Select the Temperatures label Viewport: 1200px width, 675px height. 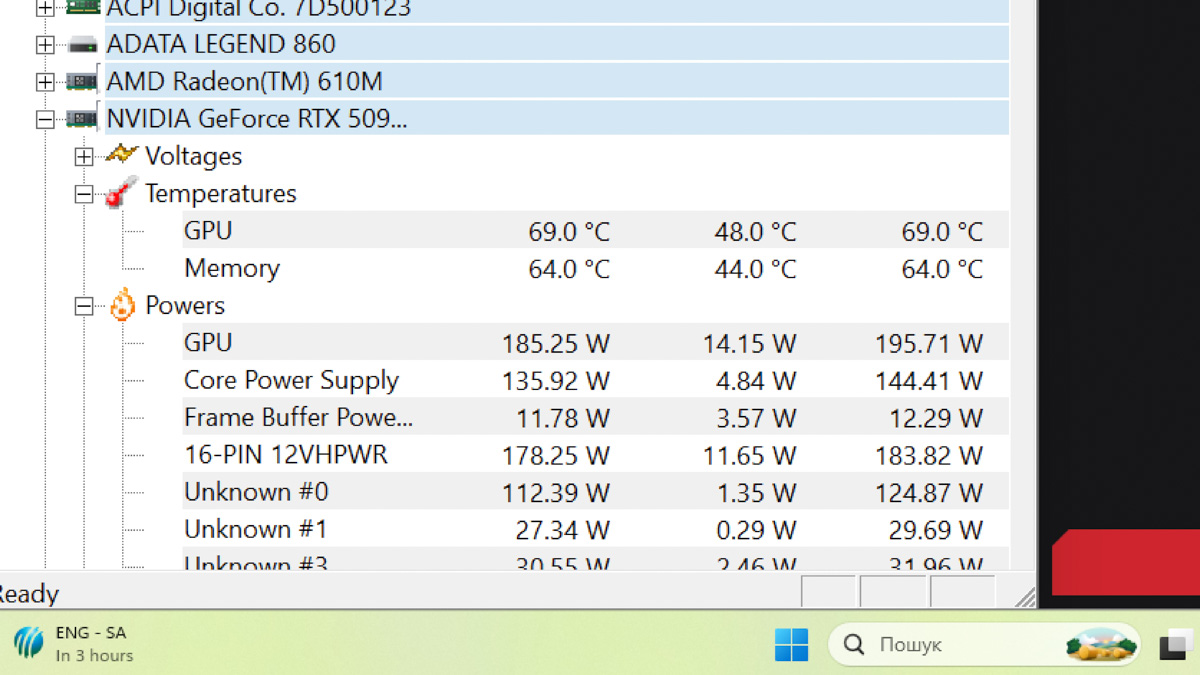(221, 193)
